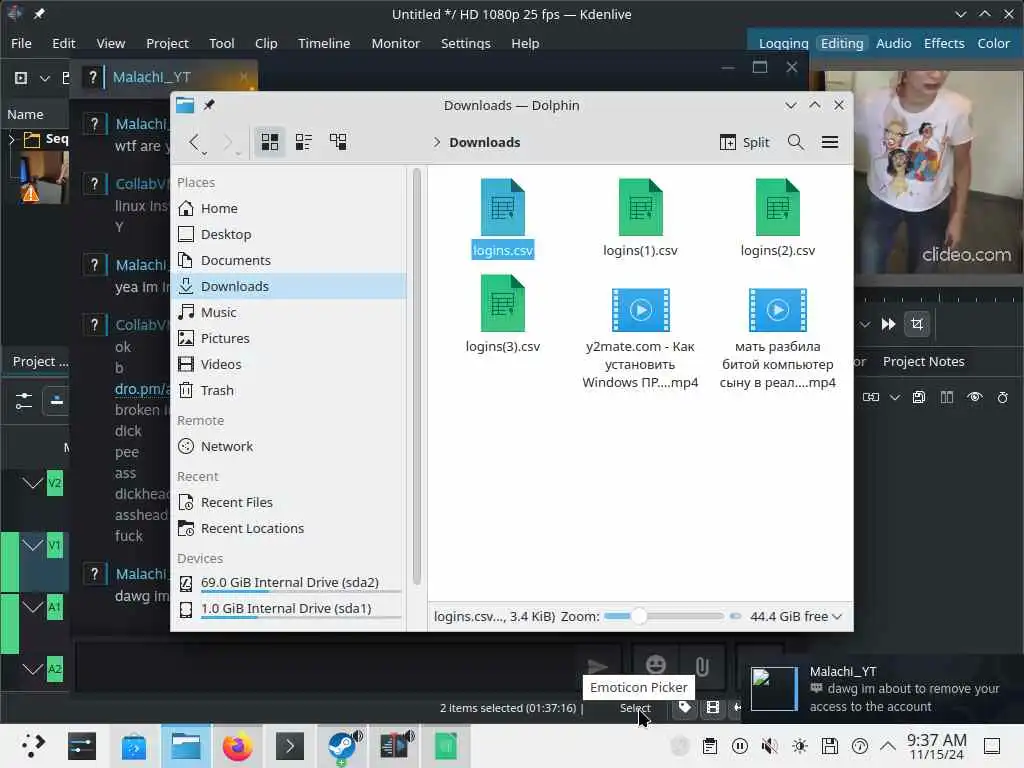Open the dro.pm link in chat
Viewport: 1024px width, 768px height.
[x=142, y=389]
